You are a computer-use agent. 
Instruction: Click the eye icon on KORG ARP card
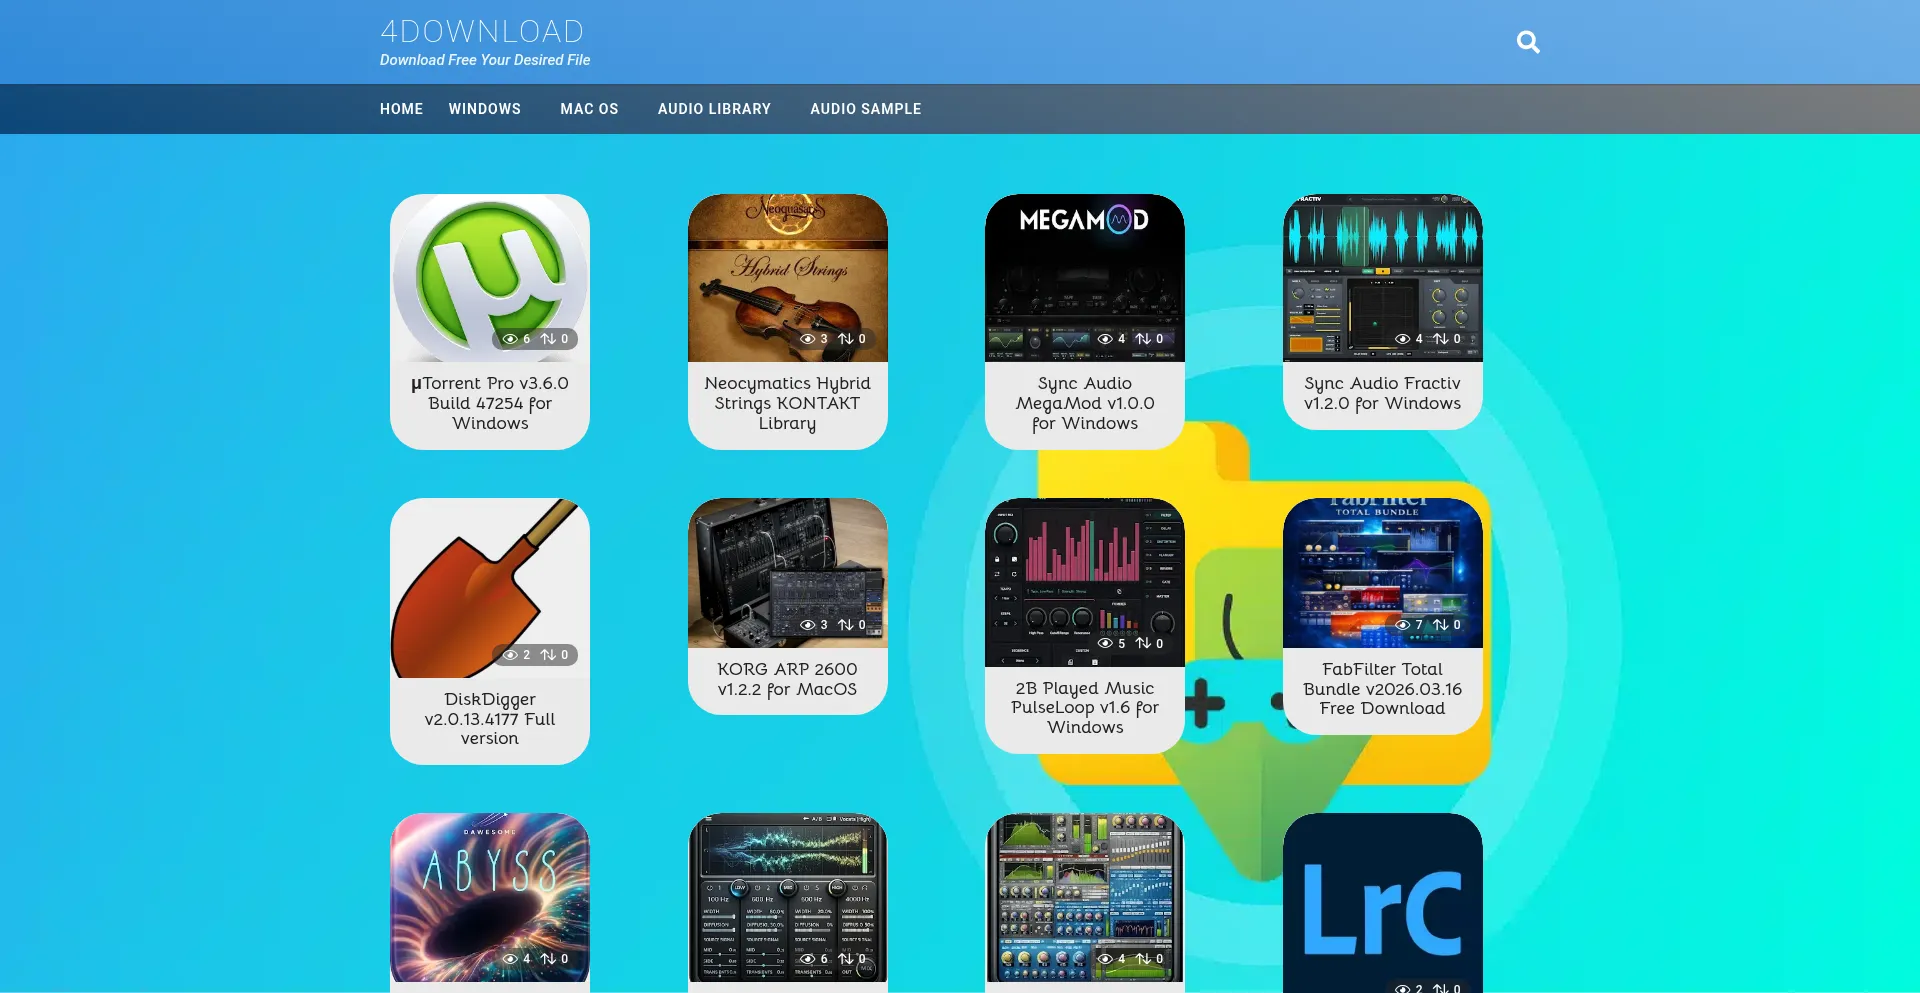point(808,625)
